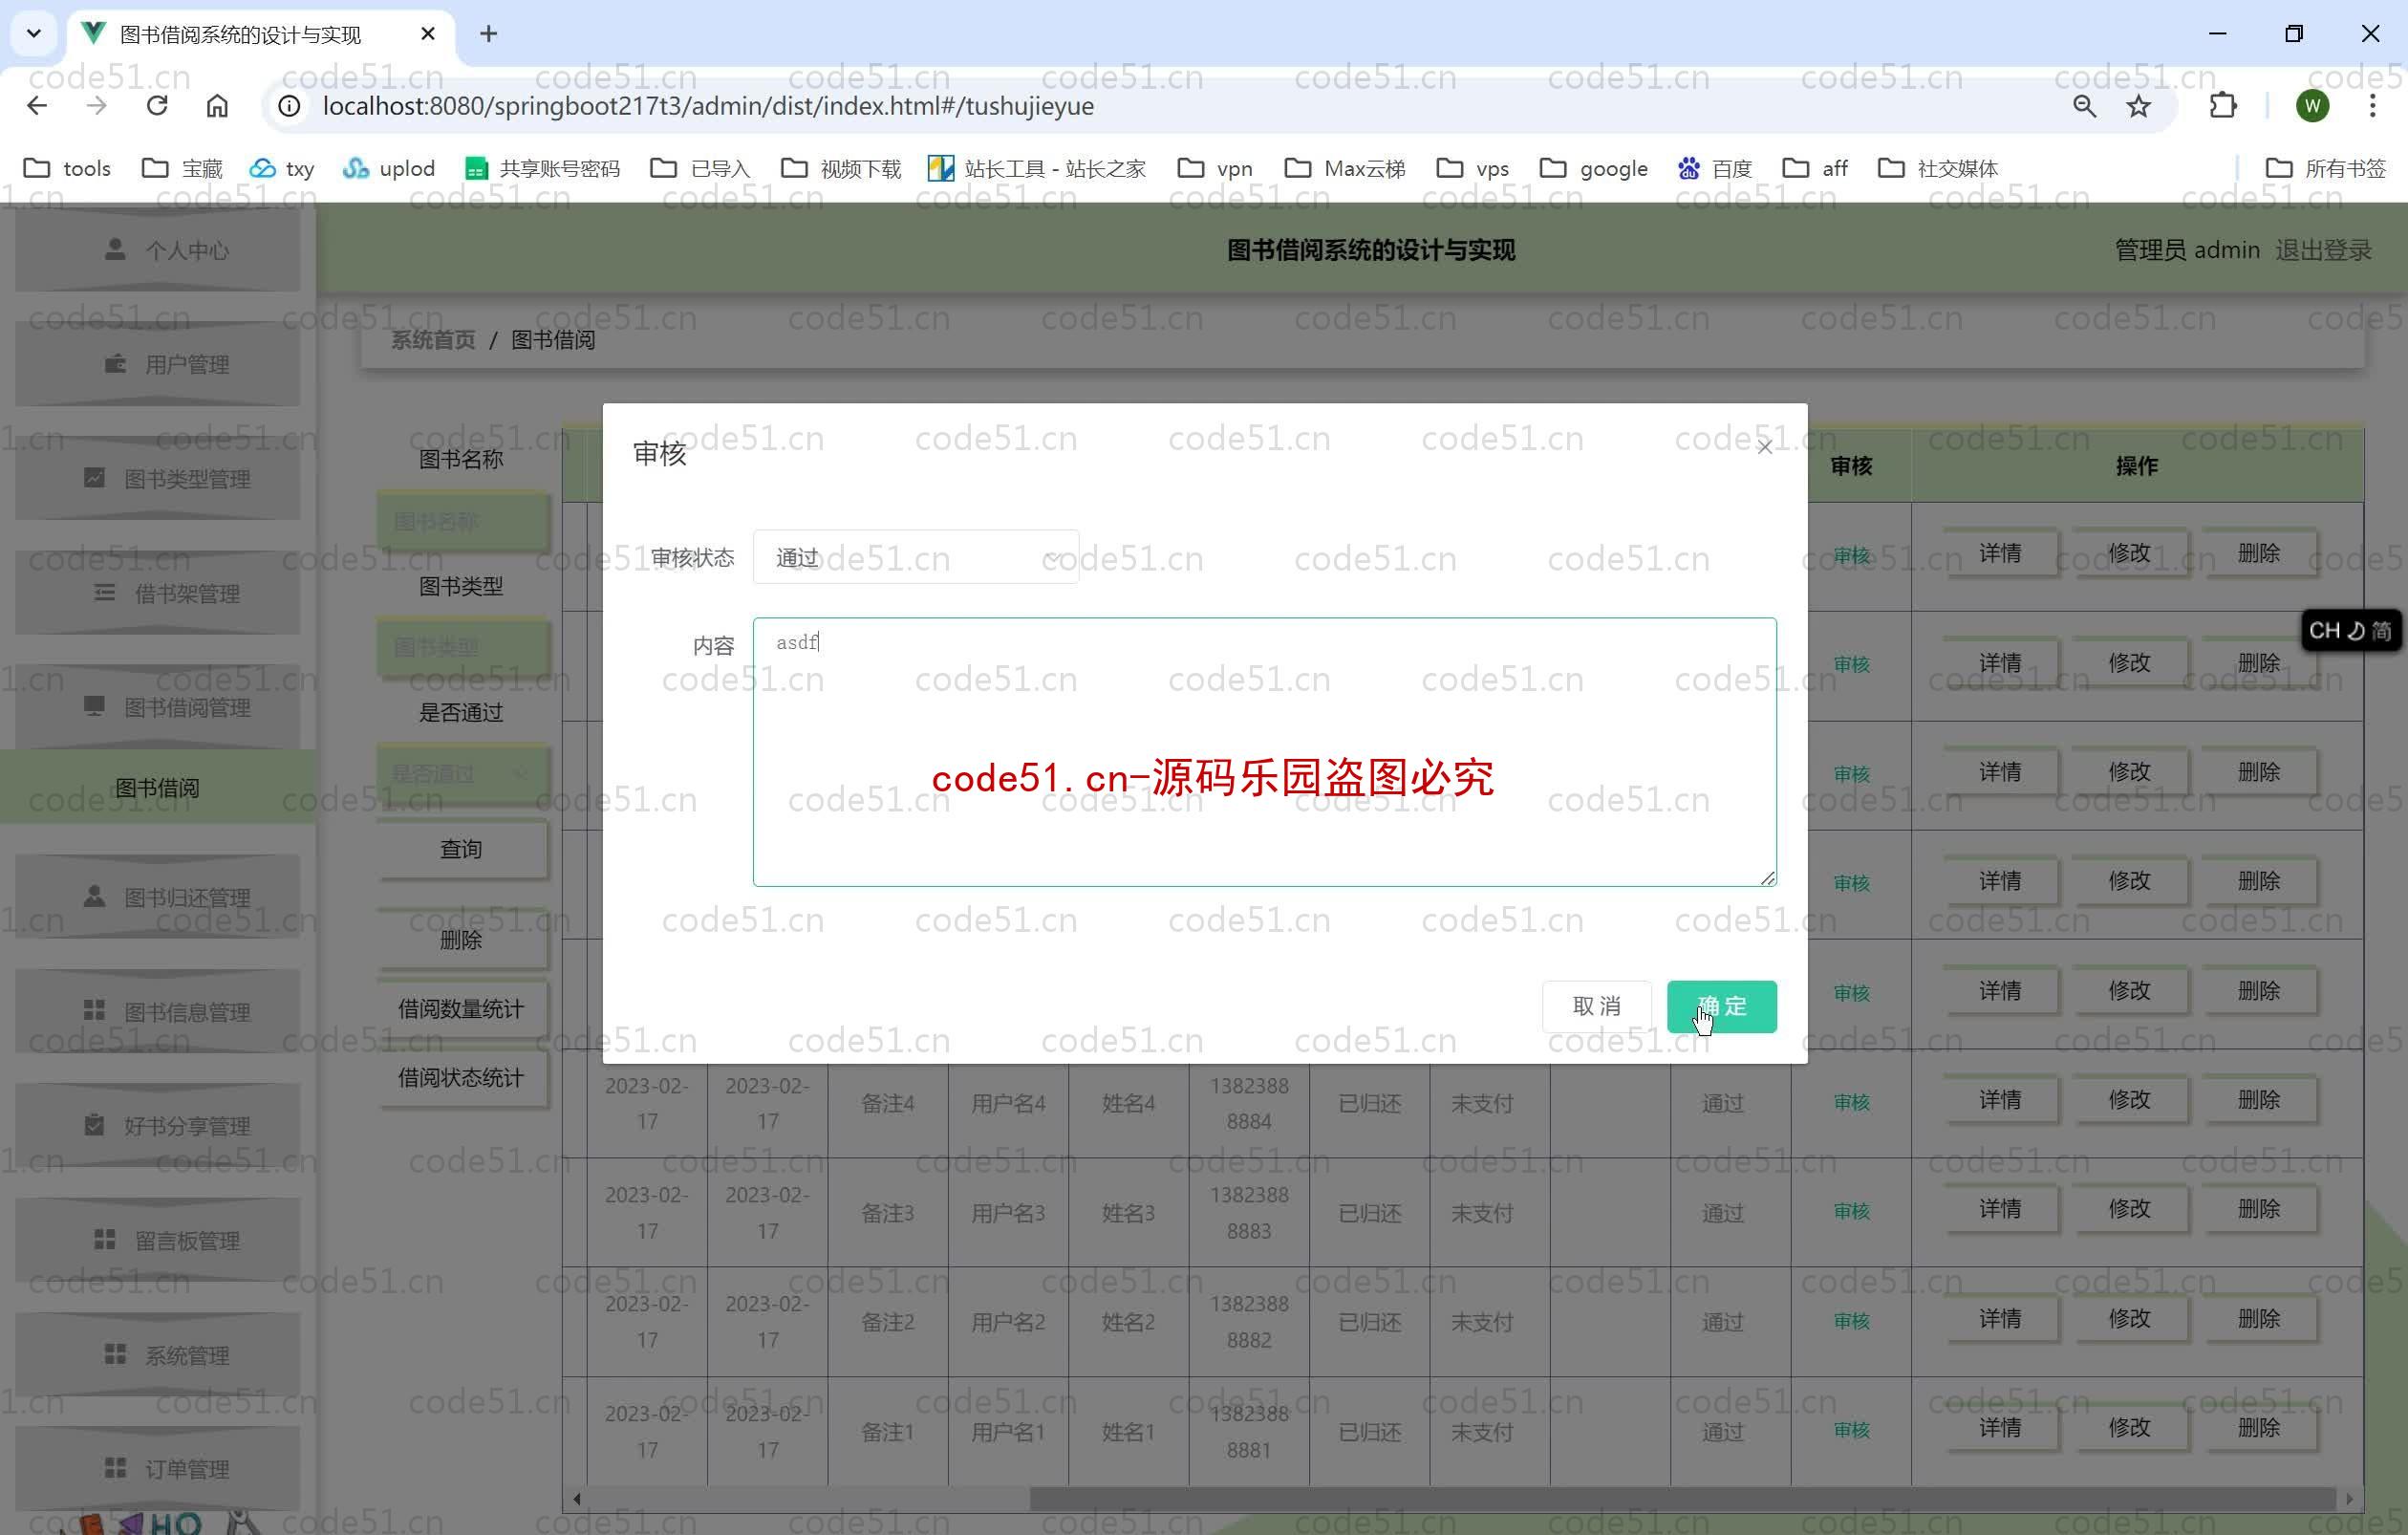Open the Chrome profile avatar W

(2312, 106)
